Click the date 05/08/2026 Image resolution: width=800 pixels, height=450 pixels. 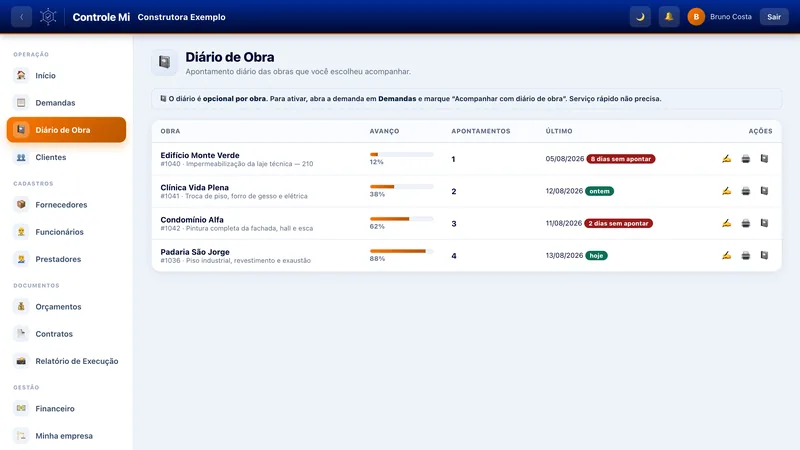click(565, 159)
